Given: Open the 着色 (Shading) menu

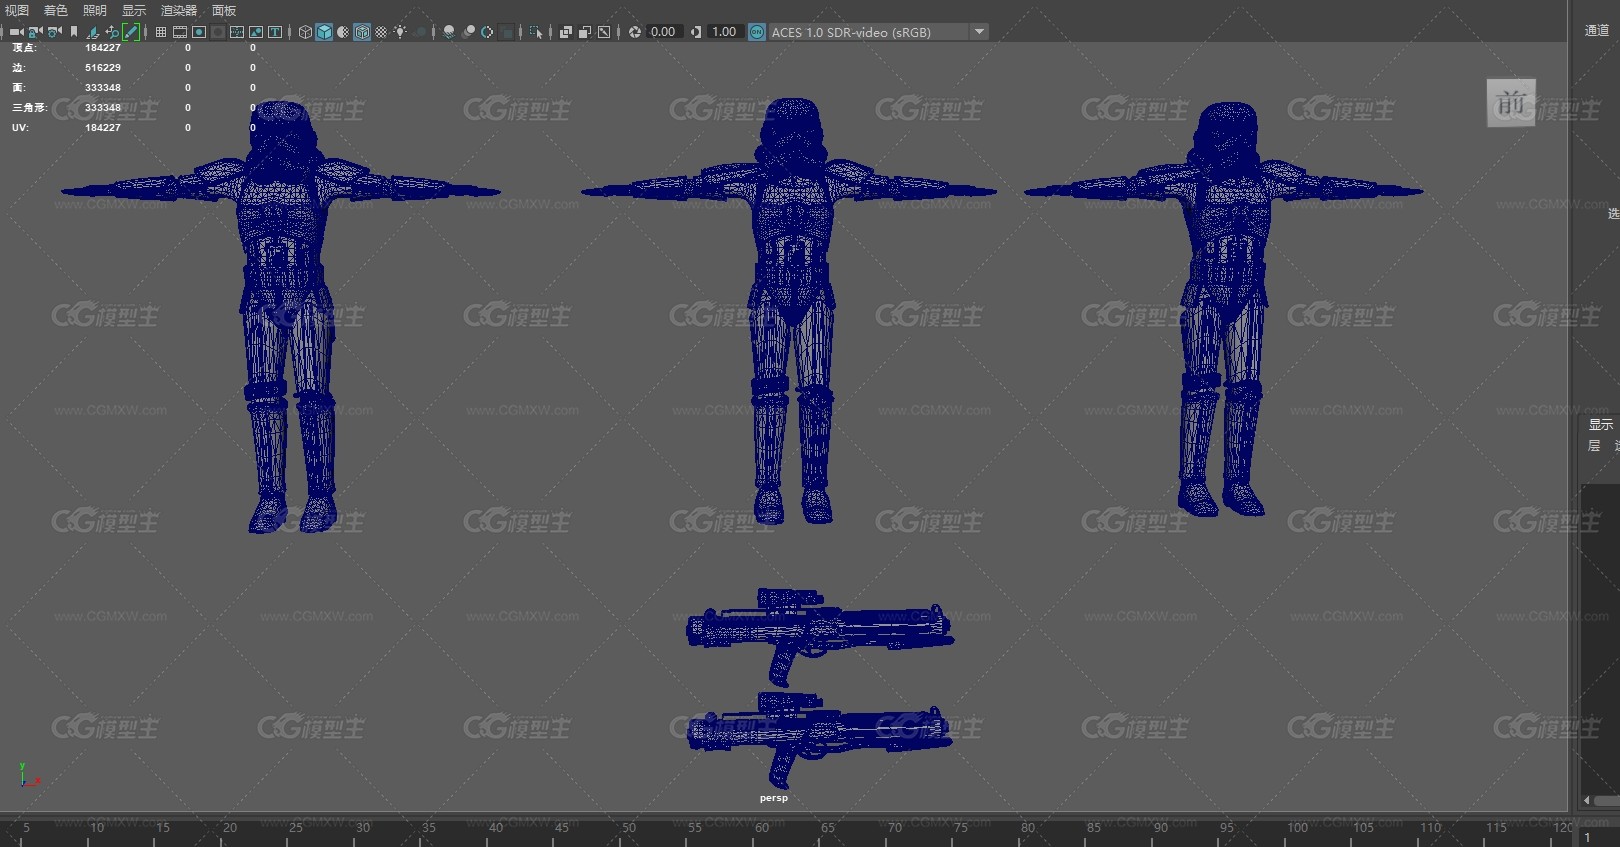Looking at the screenshot, I should (56, 10).
